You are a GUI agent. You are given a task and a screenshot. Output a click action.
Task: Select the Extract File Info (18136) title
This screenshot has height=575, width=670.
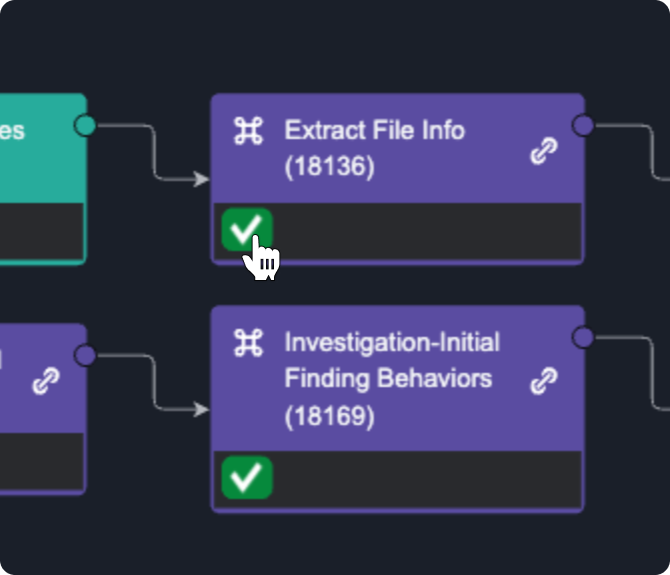click(374, 148)
